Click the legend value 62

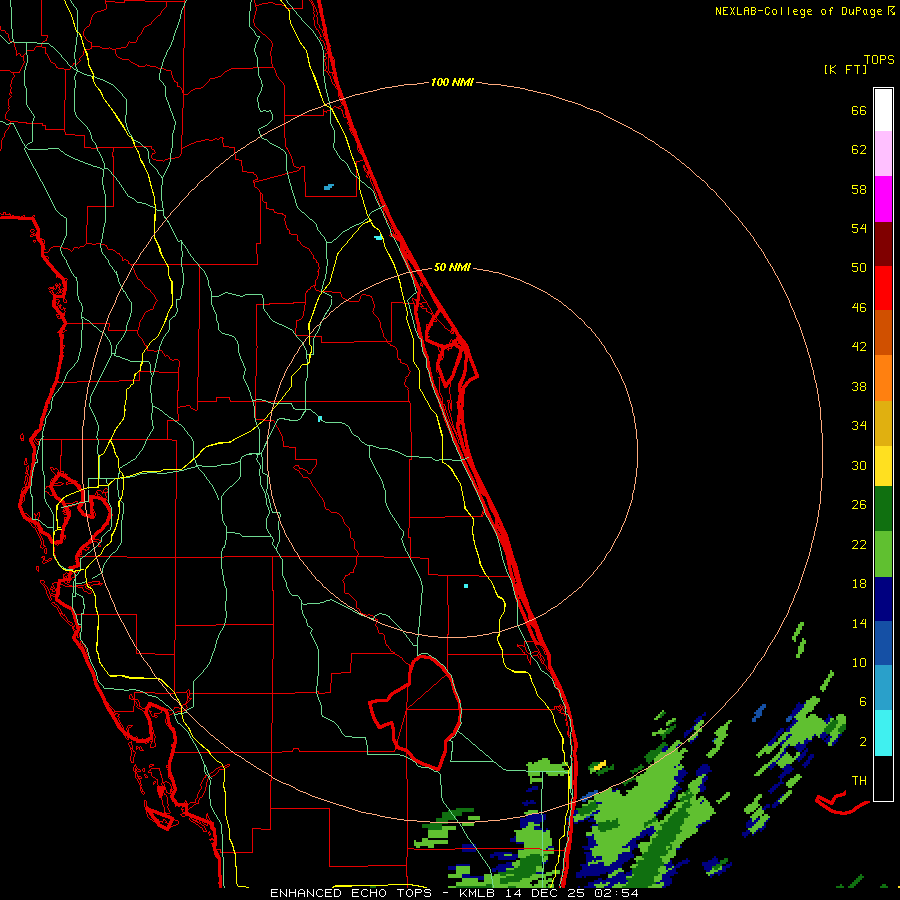[859, 150]
